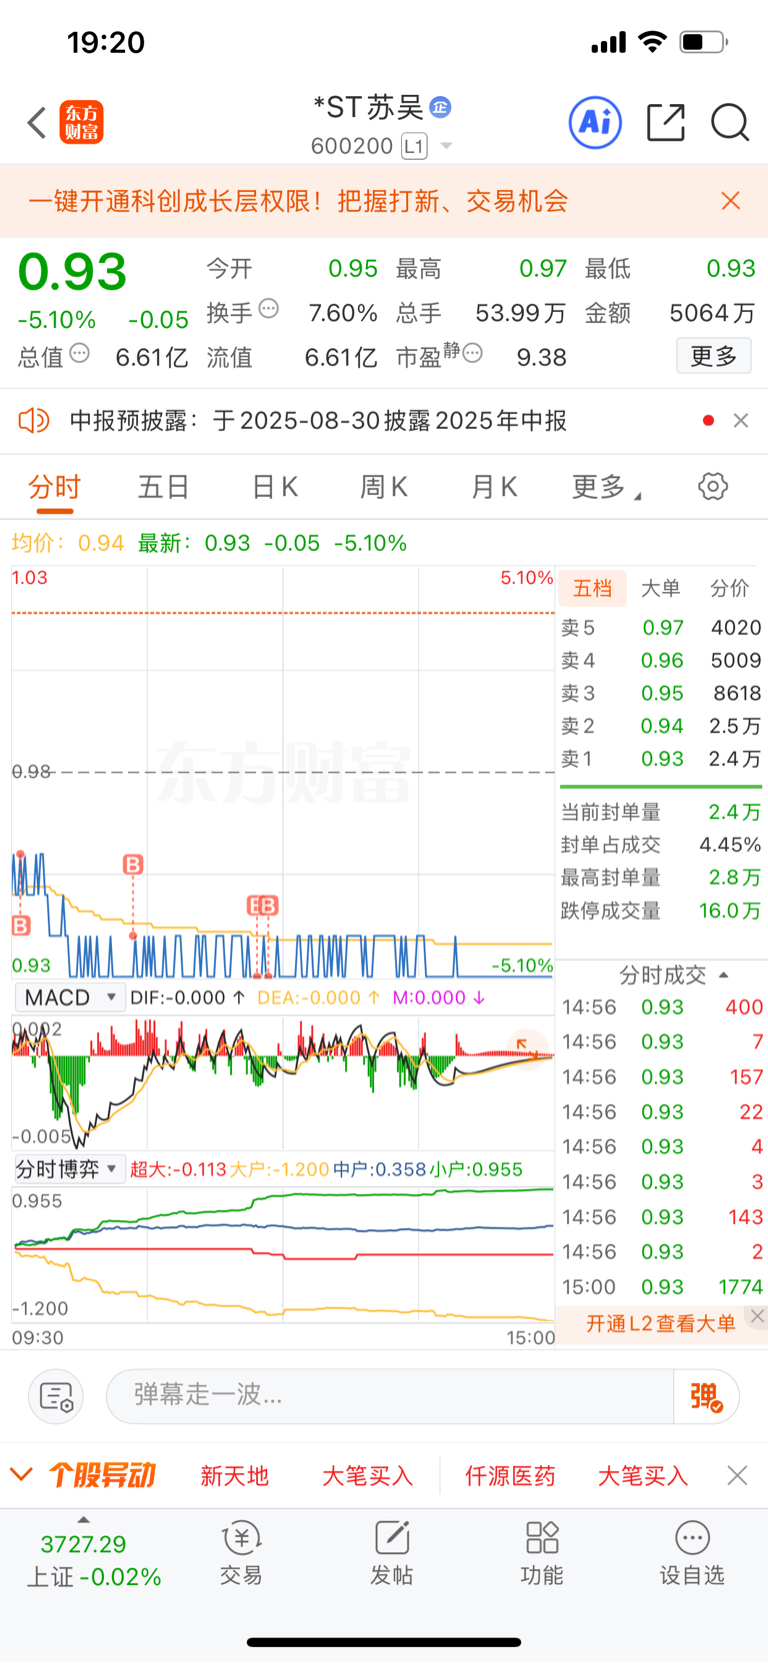Image resolution: width=768 pixels, height=1663 pixels.
Task: Go back using the left arrow
Action: [x=37, y=123]
